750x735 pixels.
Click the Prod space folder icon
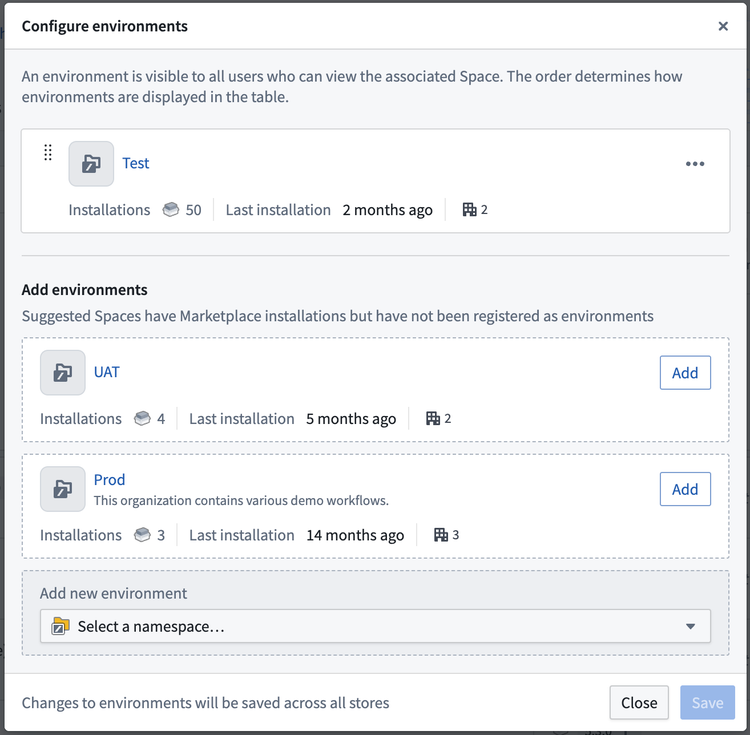click(x=62, y=489)
